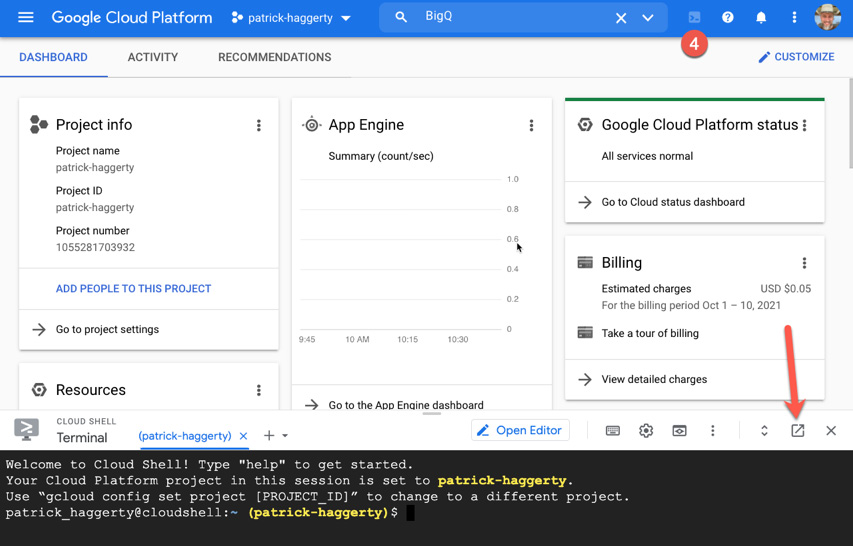853x546 pixels.
Task: Click the Project number value 1055281703932
Action: point(95,247)
